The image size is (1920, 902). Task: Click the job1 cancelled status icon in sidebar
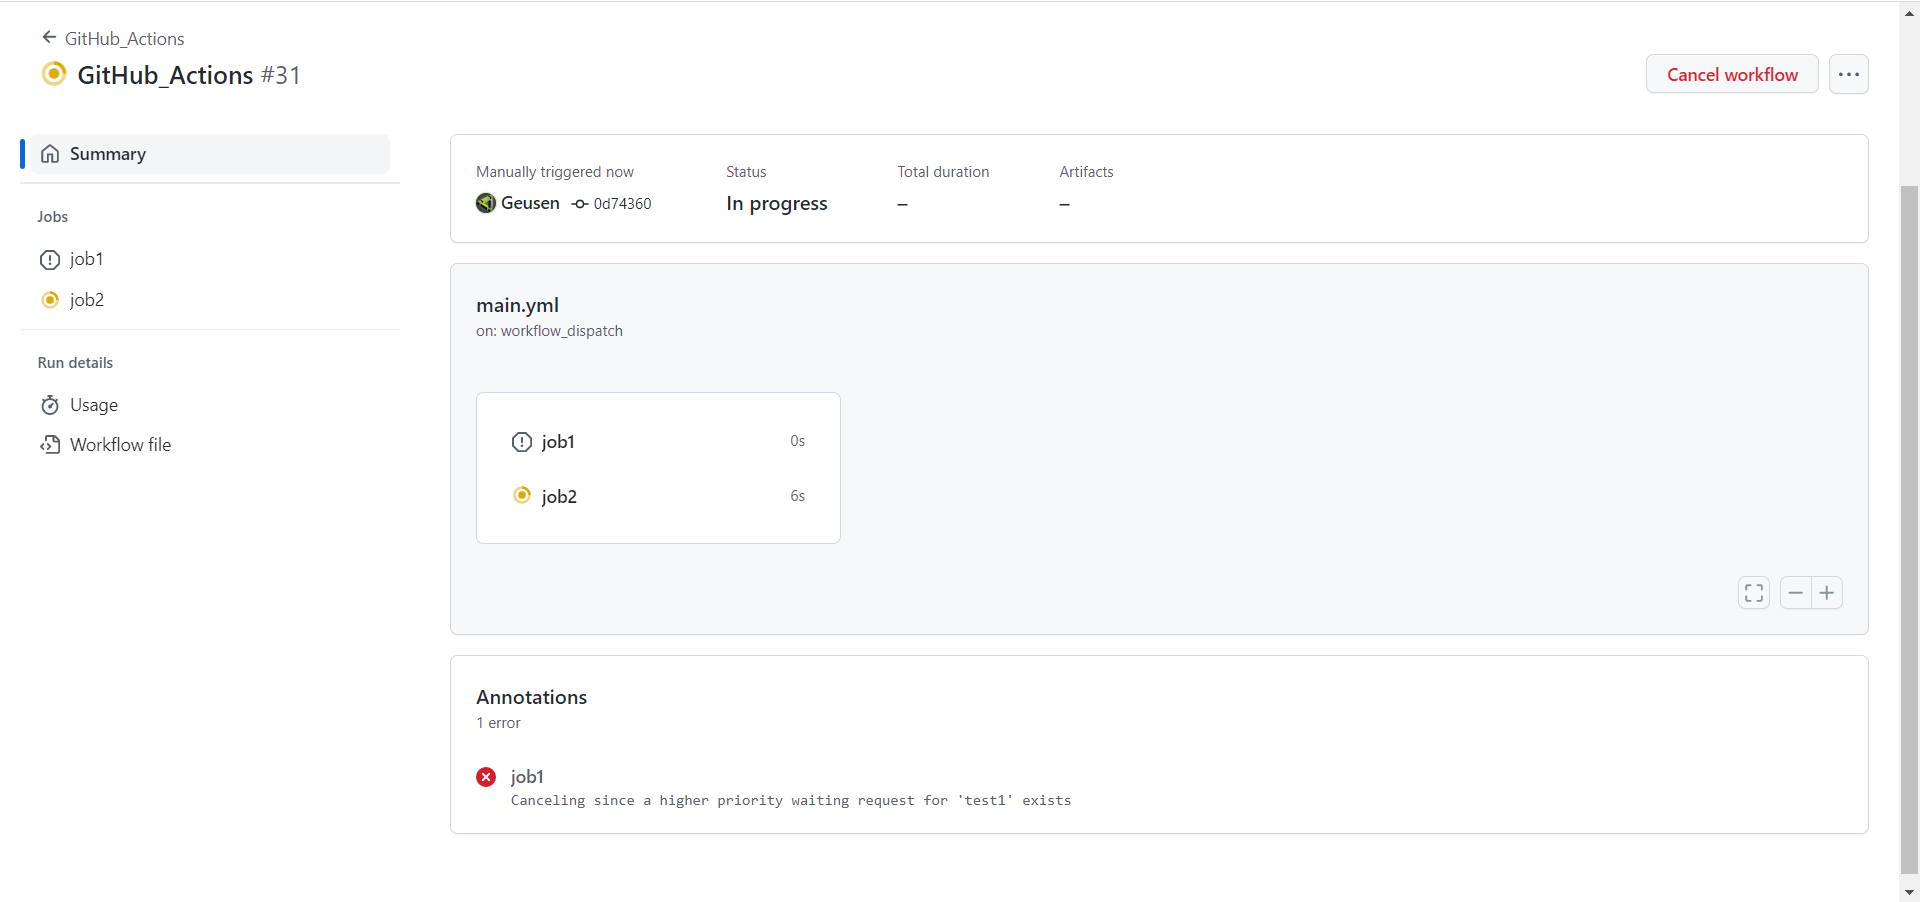[x=50, y=260]
